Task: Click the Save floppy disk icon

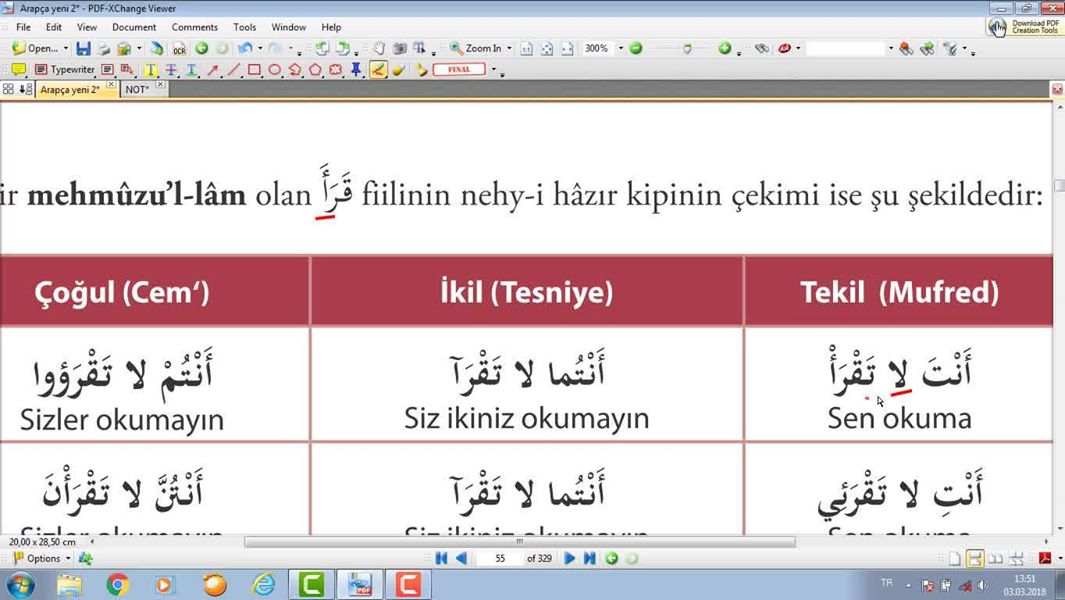Action: coord(84,49)
